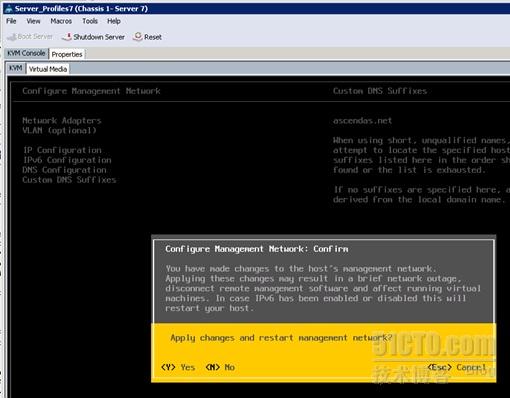Select the IP Configuration entry
Image resolution: width=510 pixels, height=398 pixels.
pyautogui.click(x=62, y=150)
